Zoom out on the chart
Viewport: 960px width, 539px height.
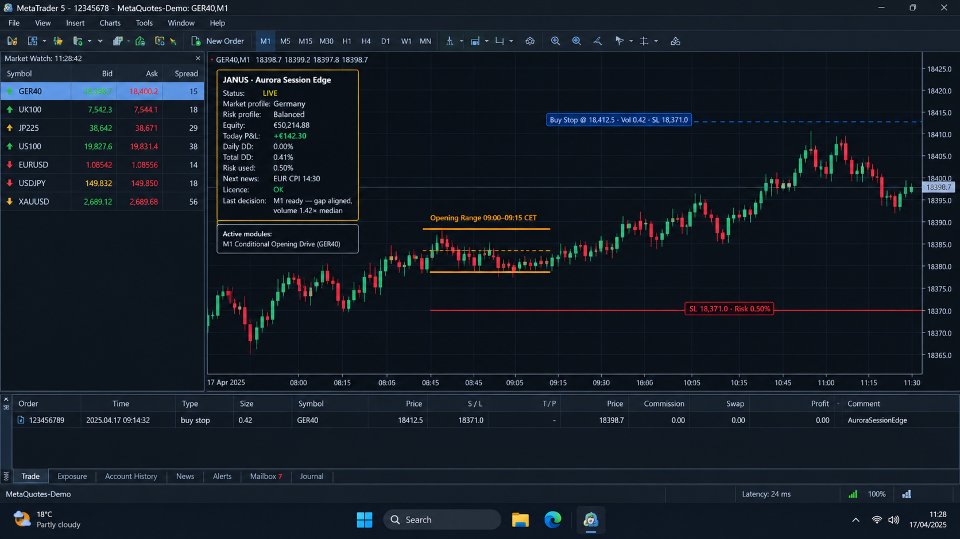[x=576, y=41]
